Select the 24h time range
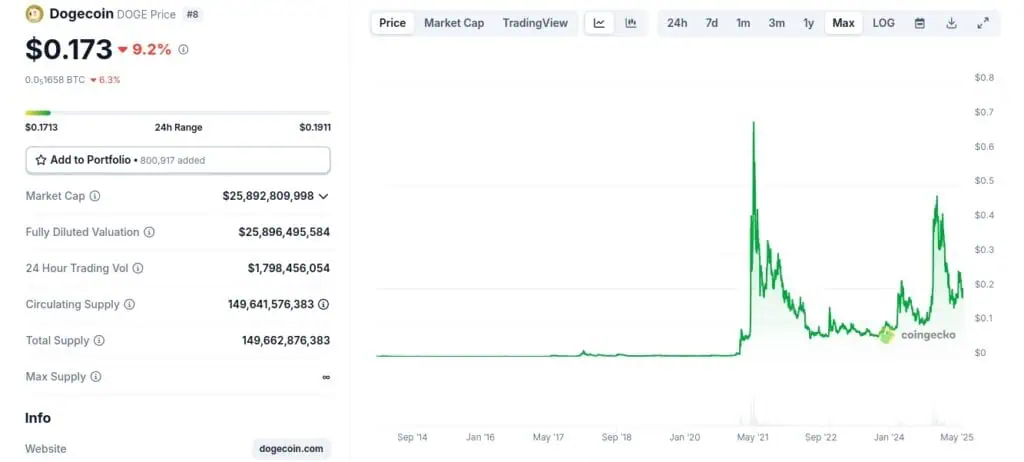Screen dimensions: 1024x462 (x=677, y=23)
